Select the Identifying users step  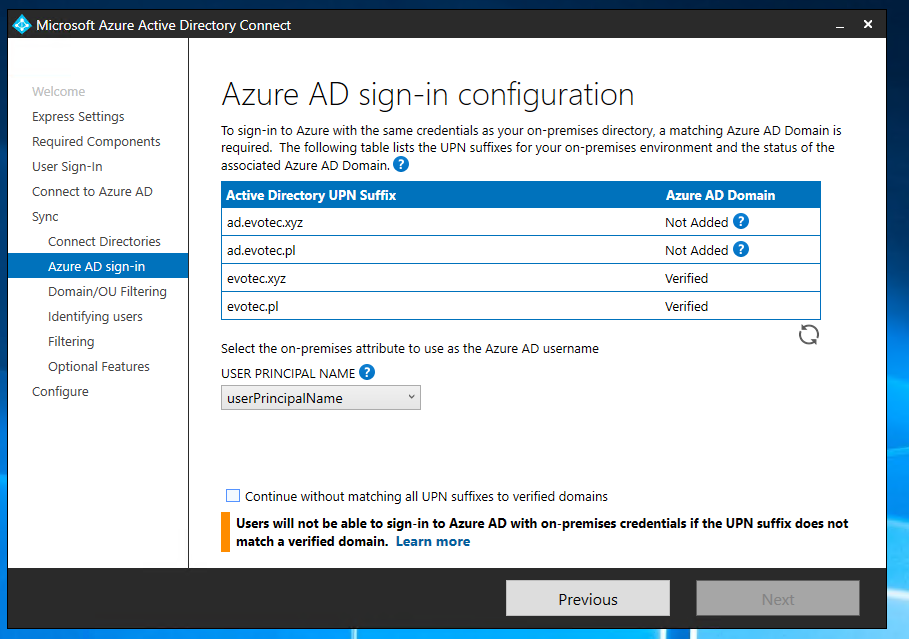[94, 316]
